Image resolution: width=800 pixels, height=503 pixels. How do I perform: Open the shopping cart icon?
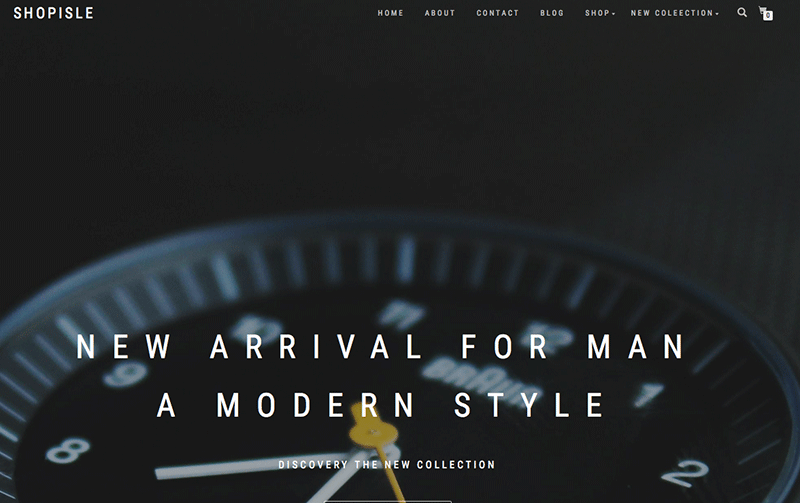click(765, 13)
